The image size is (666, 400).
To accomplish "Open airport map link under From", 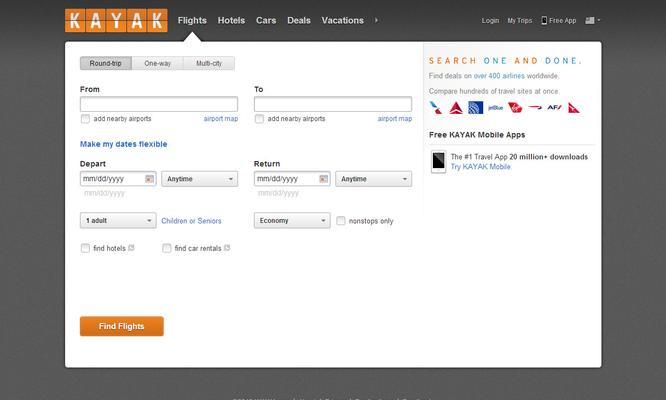I will coord(221,119).
